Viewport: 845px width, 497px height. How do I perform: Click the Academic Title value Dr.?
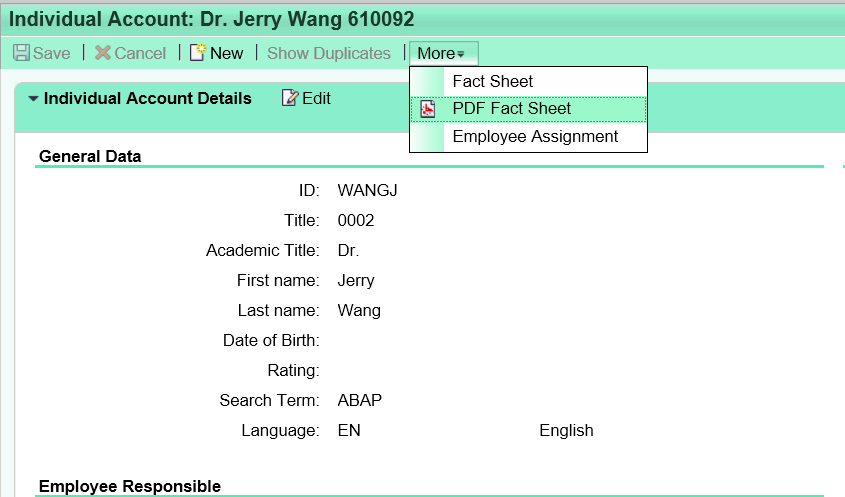(x=348, y=251)
